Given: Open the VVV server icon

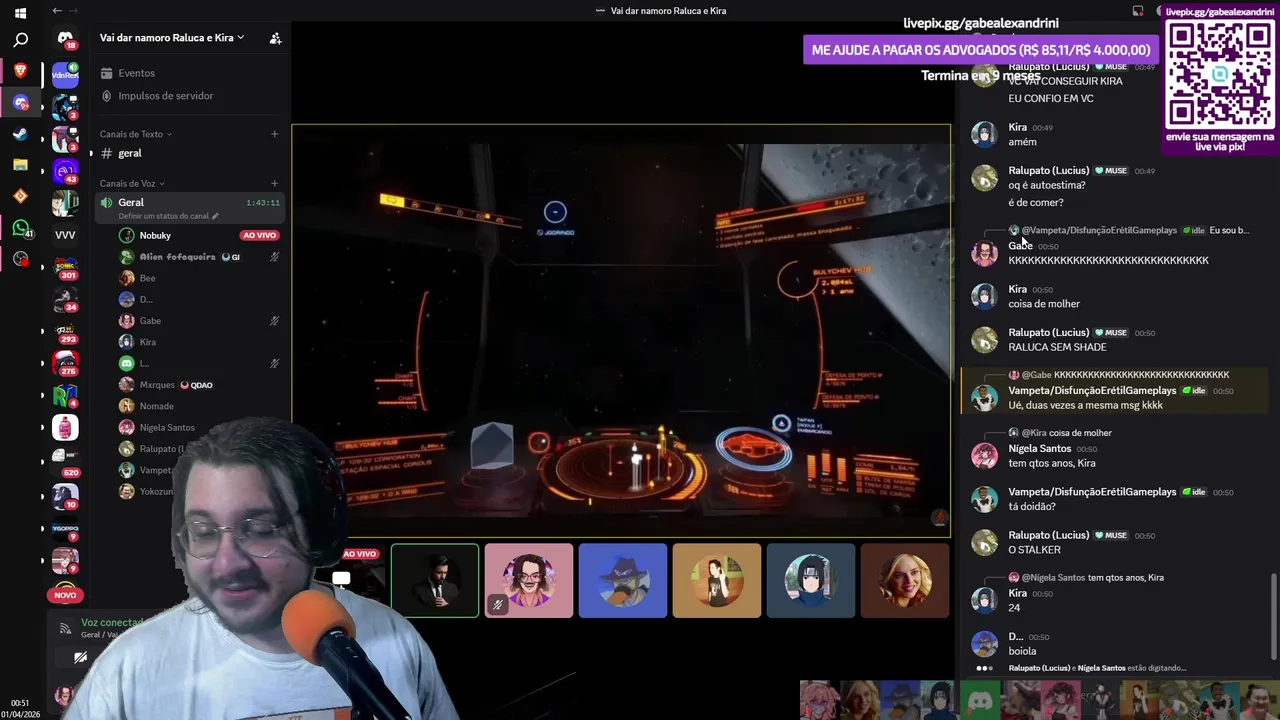Looking at the screenshot, I should [65, 235].
